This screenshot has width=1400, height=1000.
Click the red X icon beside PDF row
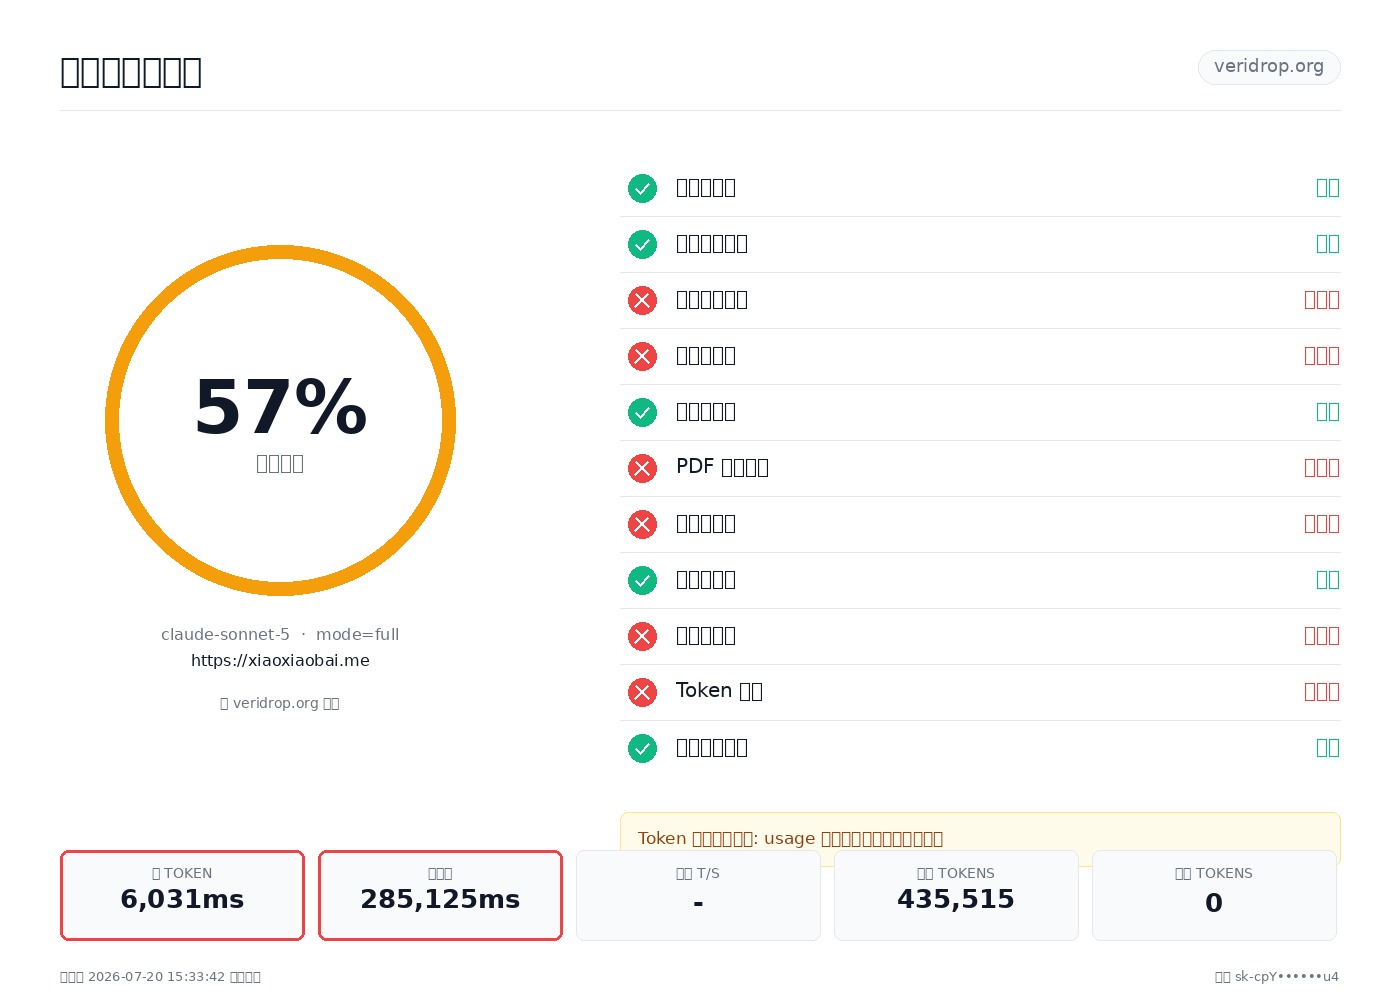pos(642,468)
